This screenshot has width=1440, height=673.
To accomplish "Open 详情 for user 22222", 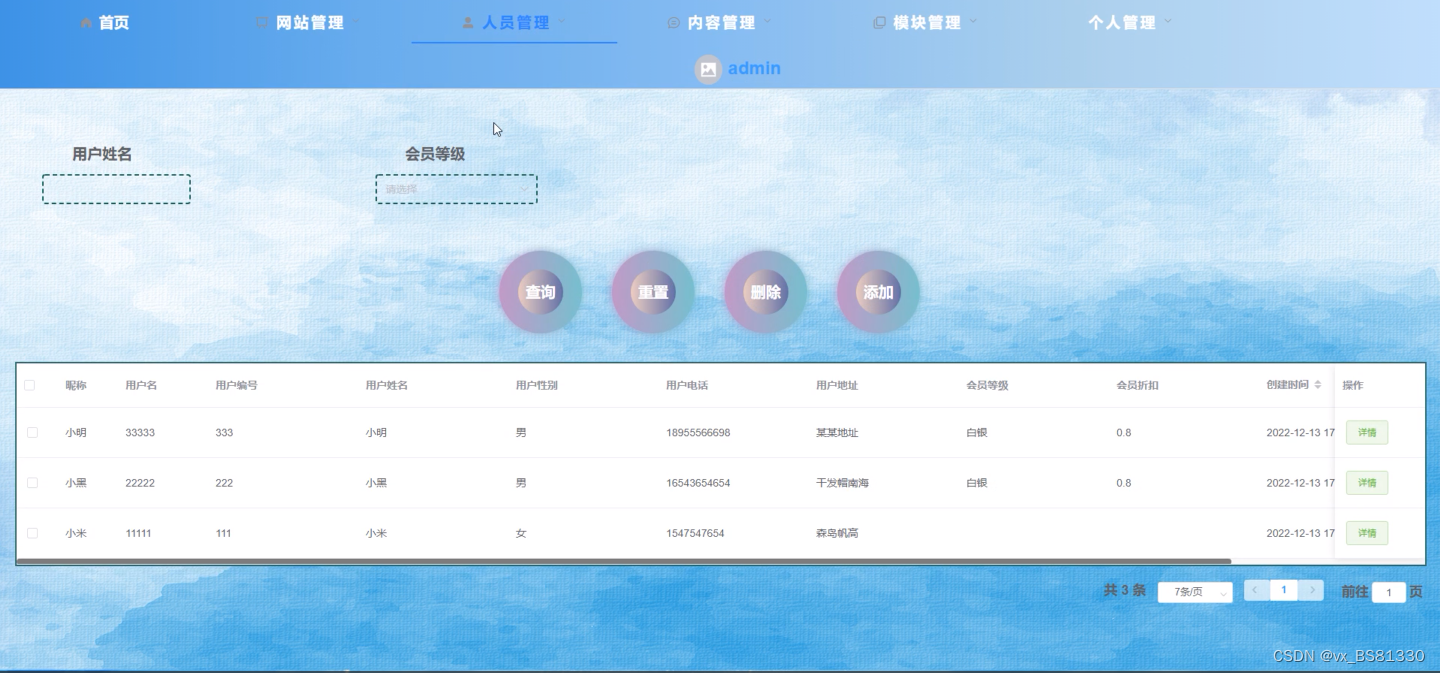I will click(x=1367, y=483).
